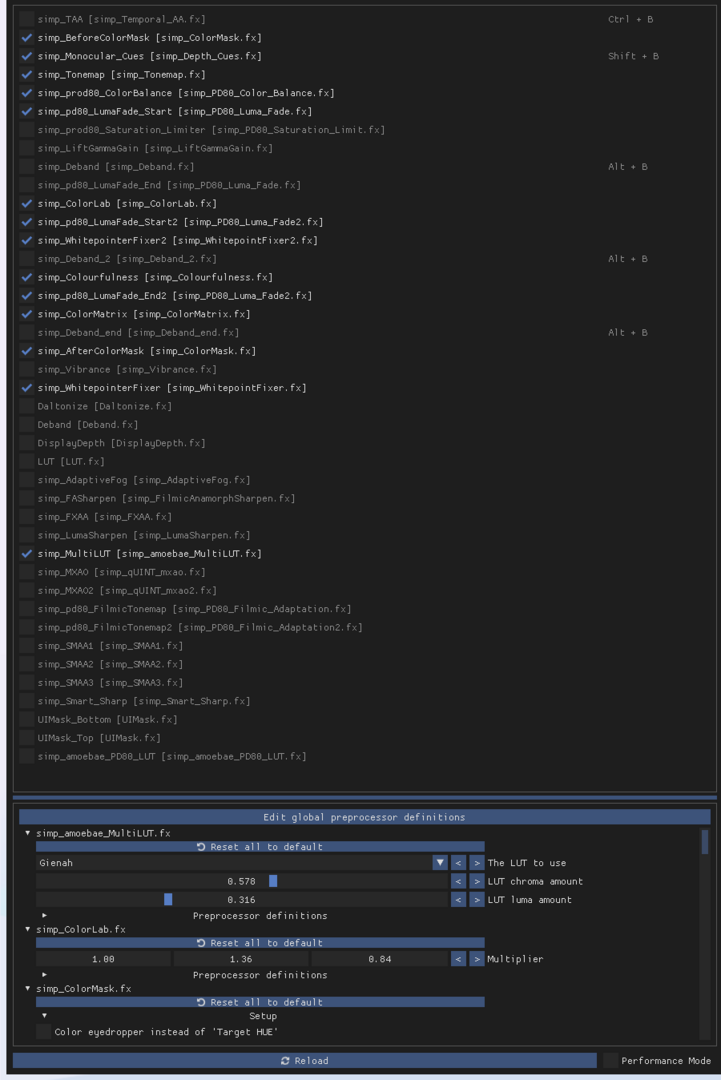The image size is (721, 1080).
Task: Check Color eyedropper instead of Target HUE
Action: click(43, 1032)
